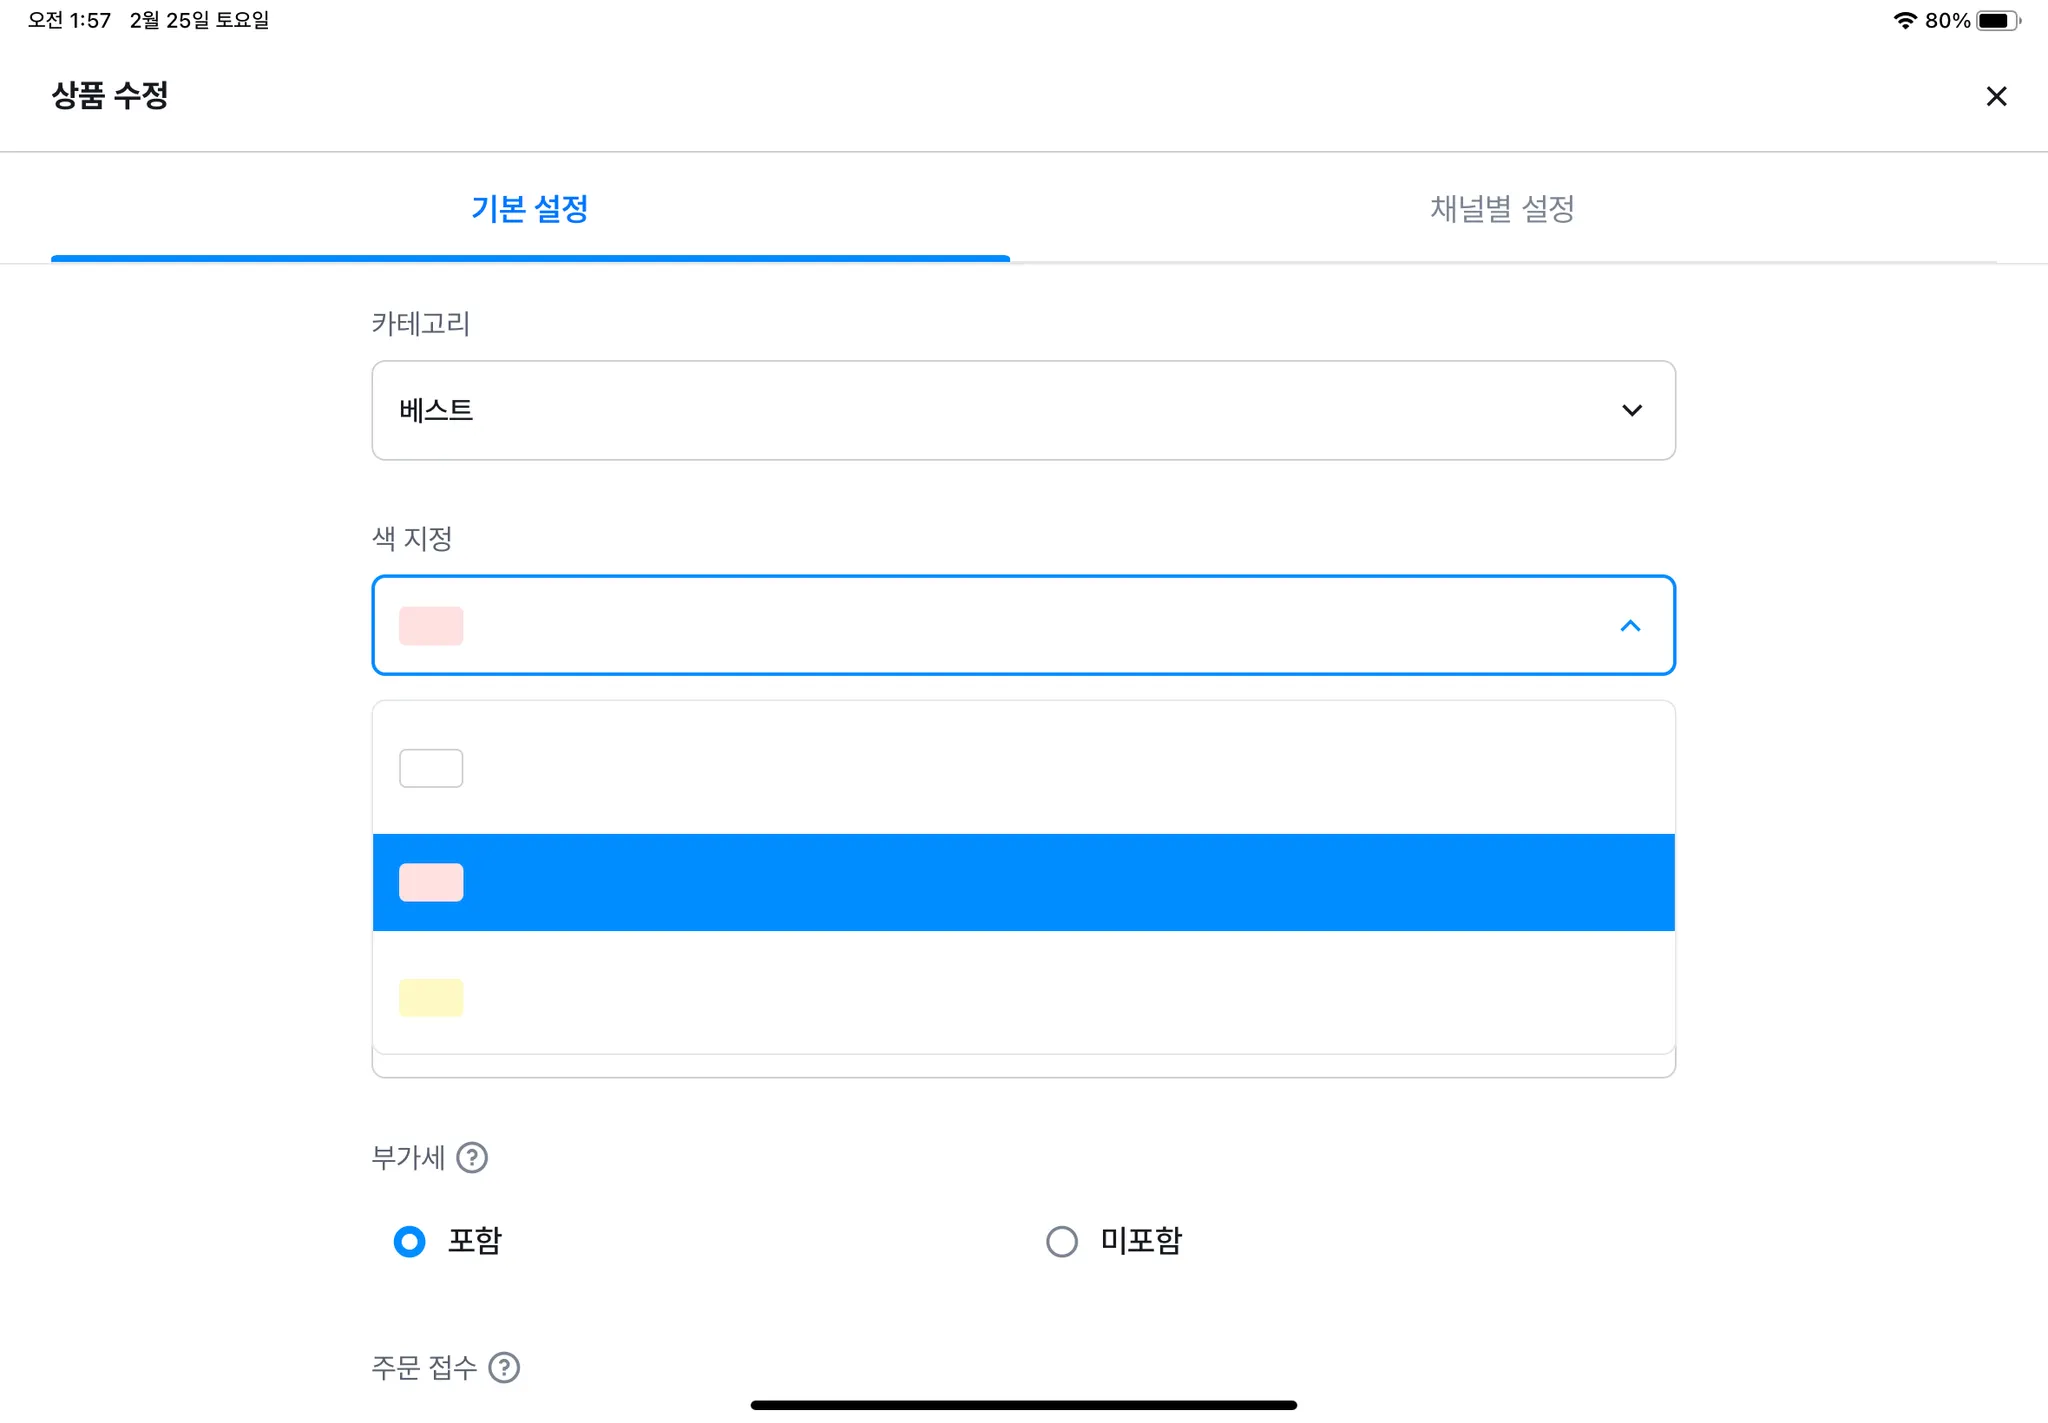Open the 채널별 설정 tab

[x=1502, y=209]
